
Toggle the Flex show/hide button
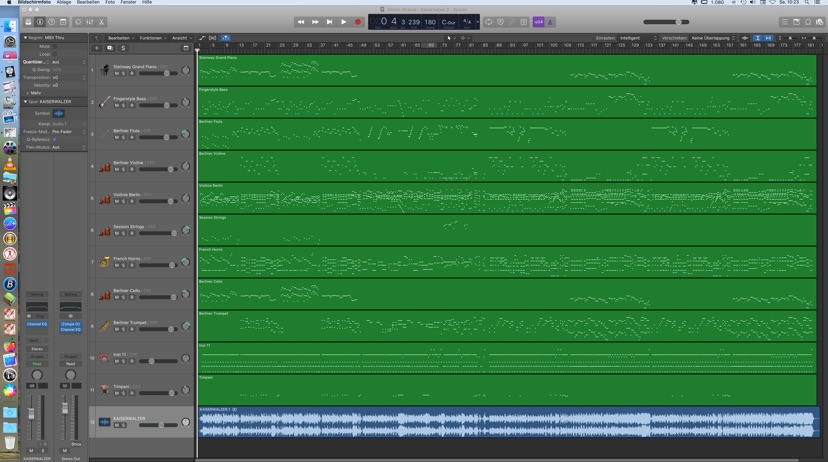213,38
